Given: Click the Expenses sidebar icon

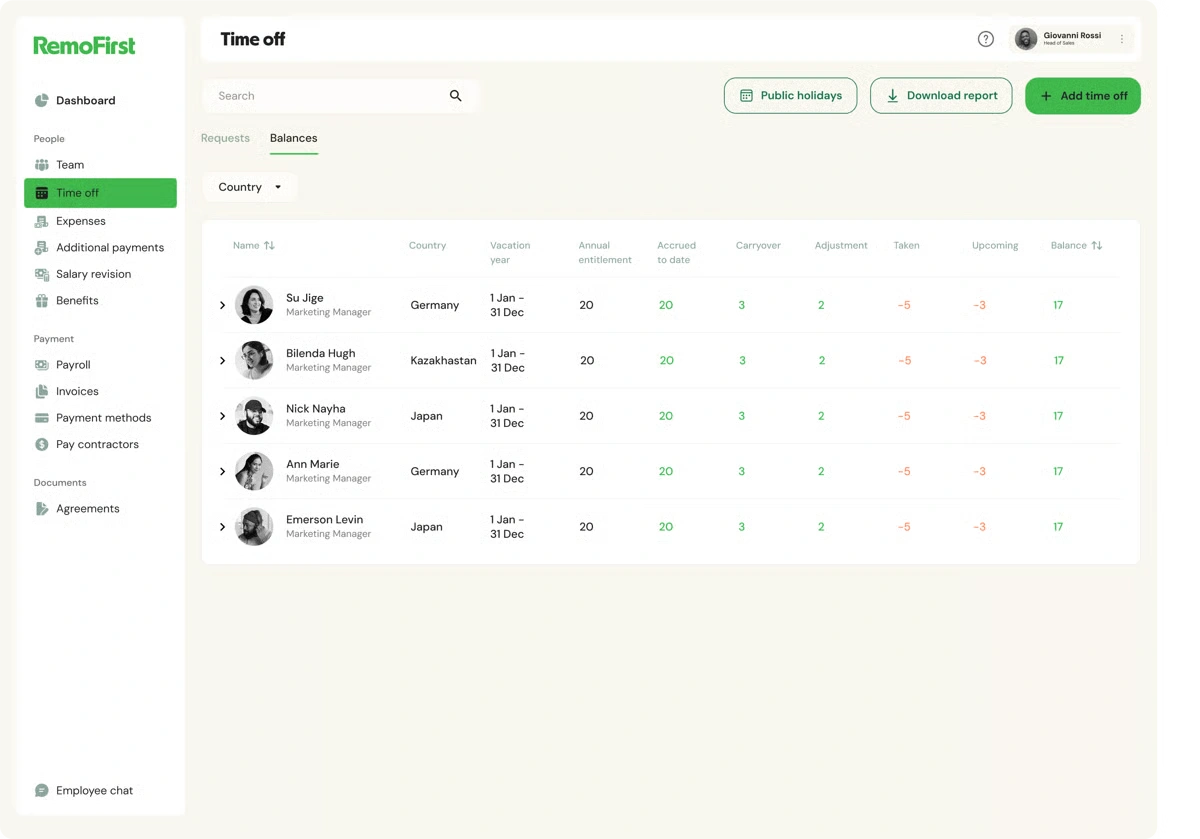Looking at the screenshot, I should click(x=42, y=221).
